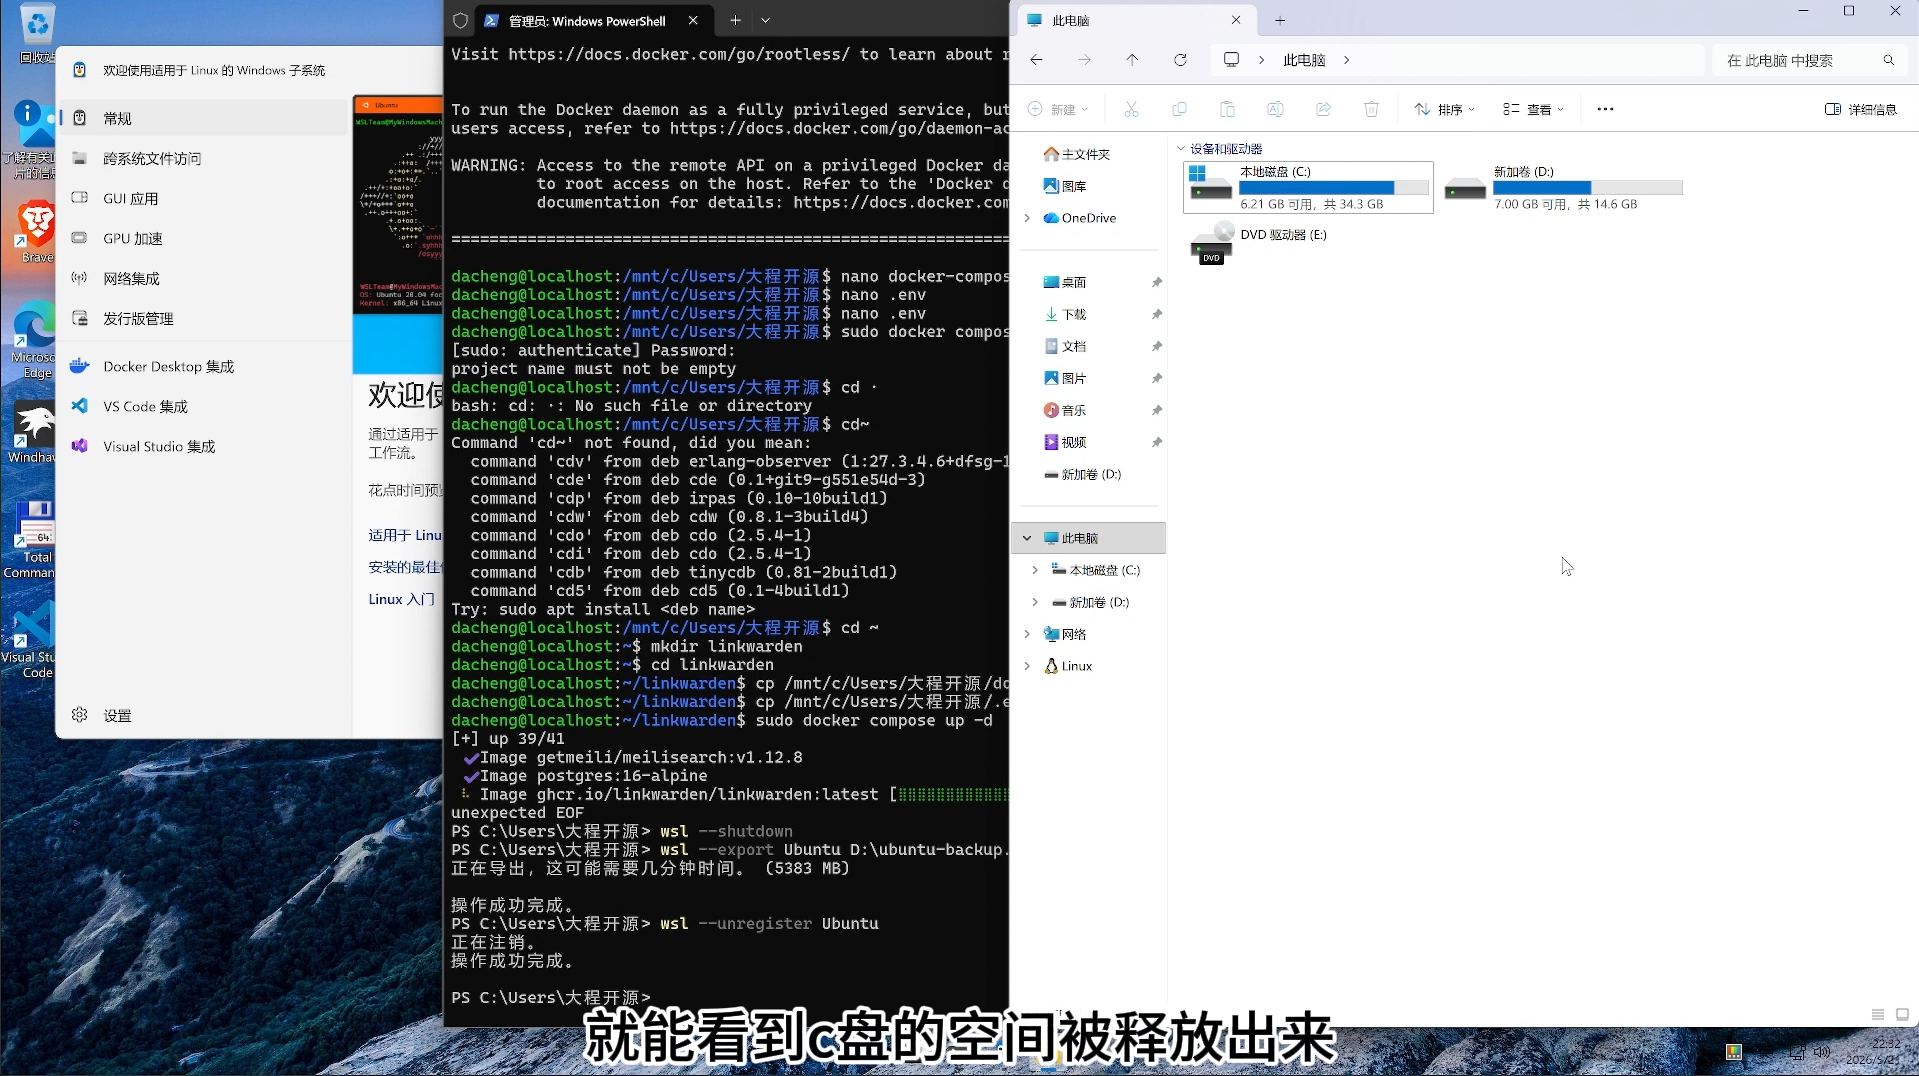Collapse the 此电脑 tree node
The width and height of the screenshot is (1919, 1076).
click(1027, 538)
